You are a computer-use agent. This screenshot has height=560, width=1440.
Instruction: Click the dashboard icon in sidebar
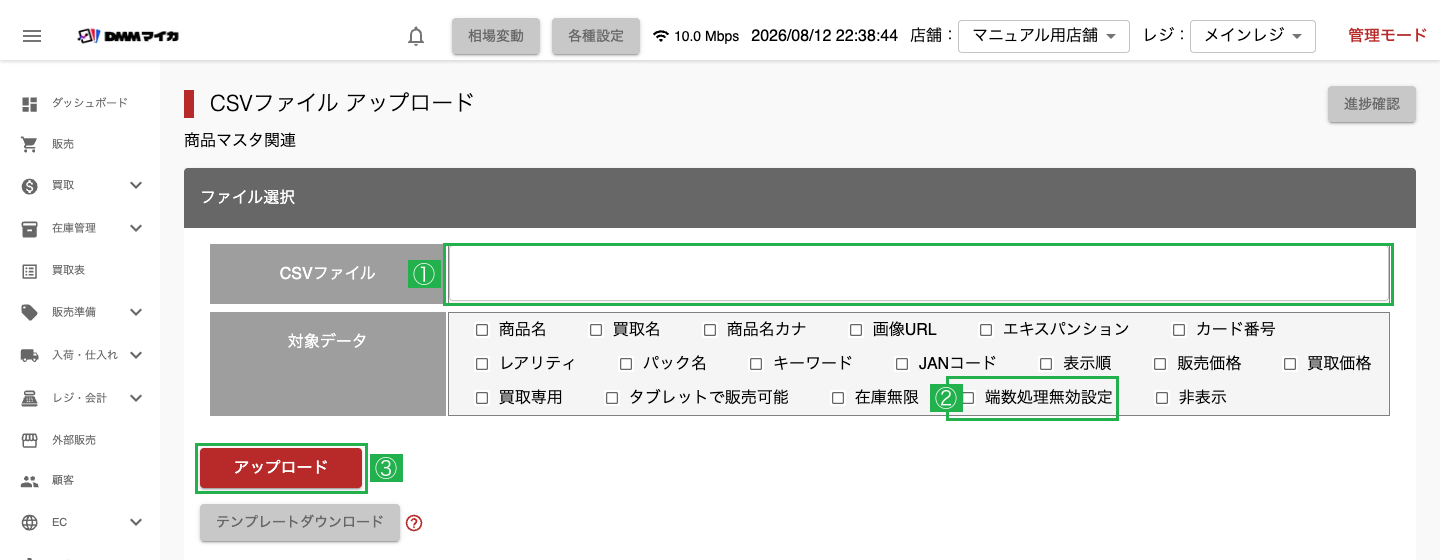click(x=30, y=103)
